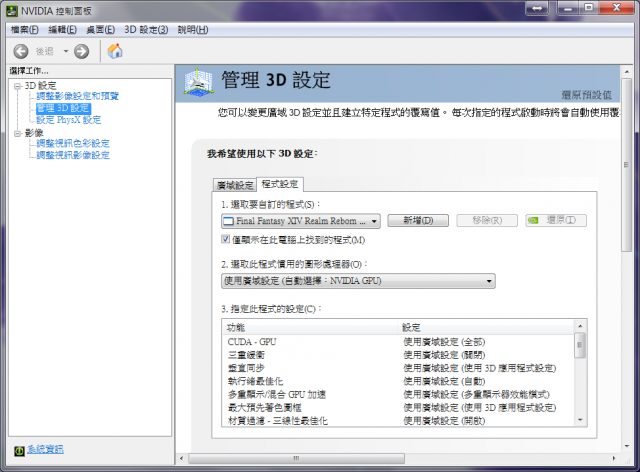Viewport: 640px width, 472px height.
Task: Open the Home icon in toolbar
Action: tap(115, 51)
